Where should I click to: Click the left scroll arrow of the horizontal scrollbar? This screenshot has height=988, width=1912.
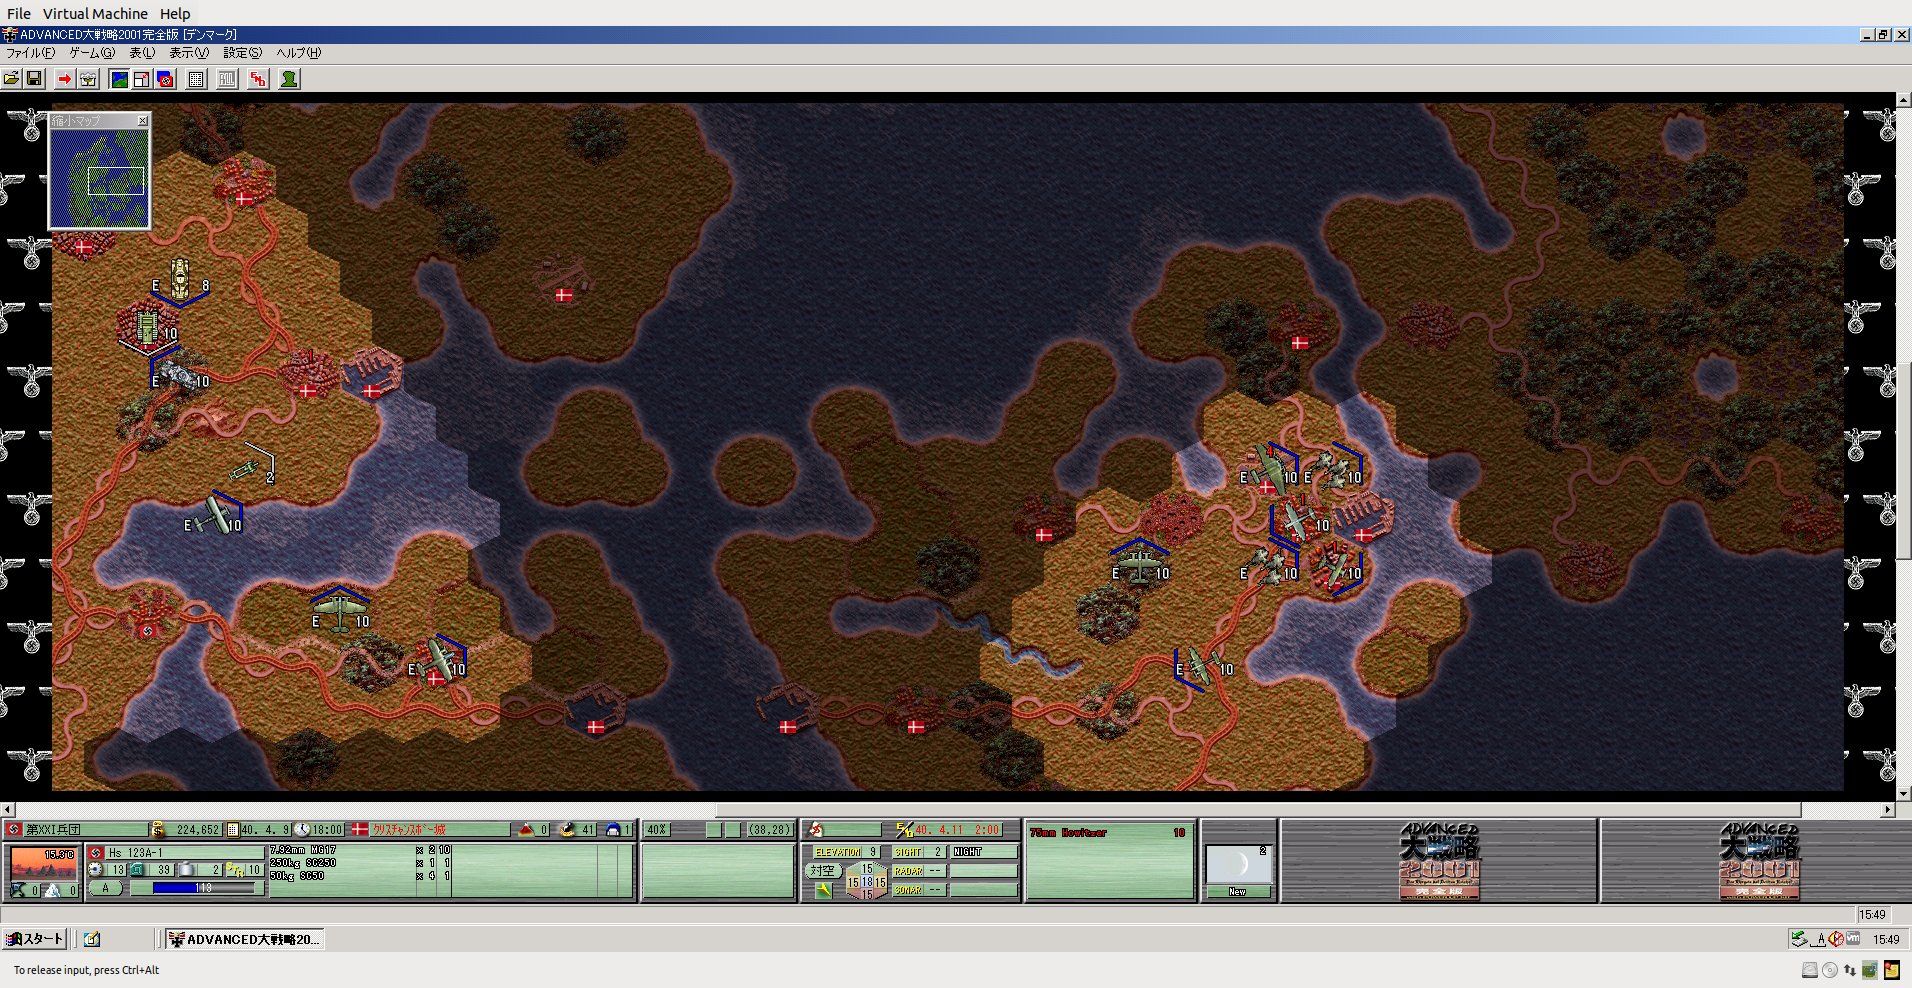click(x=8, y=809)
